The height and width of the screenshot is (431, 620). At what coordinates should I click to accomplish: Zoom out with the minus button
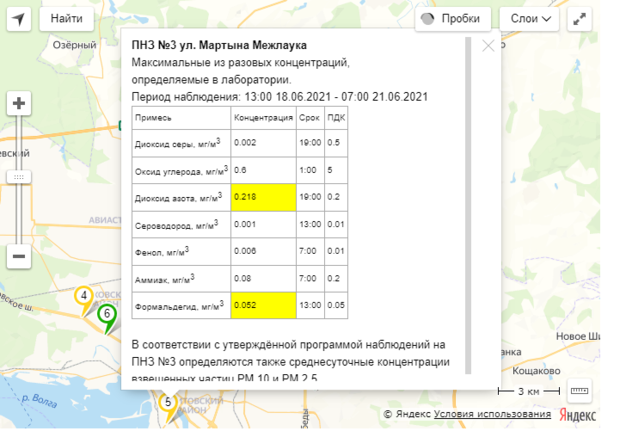(19, 256)
